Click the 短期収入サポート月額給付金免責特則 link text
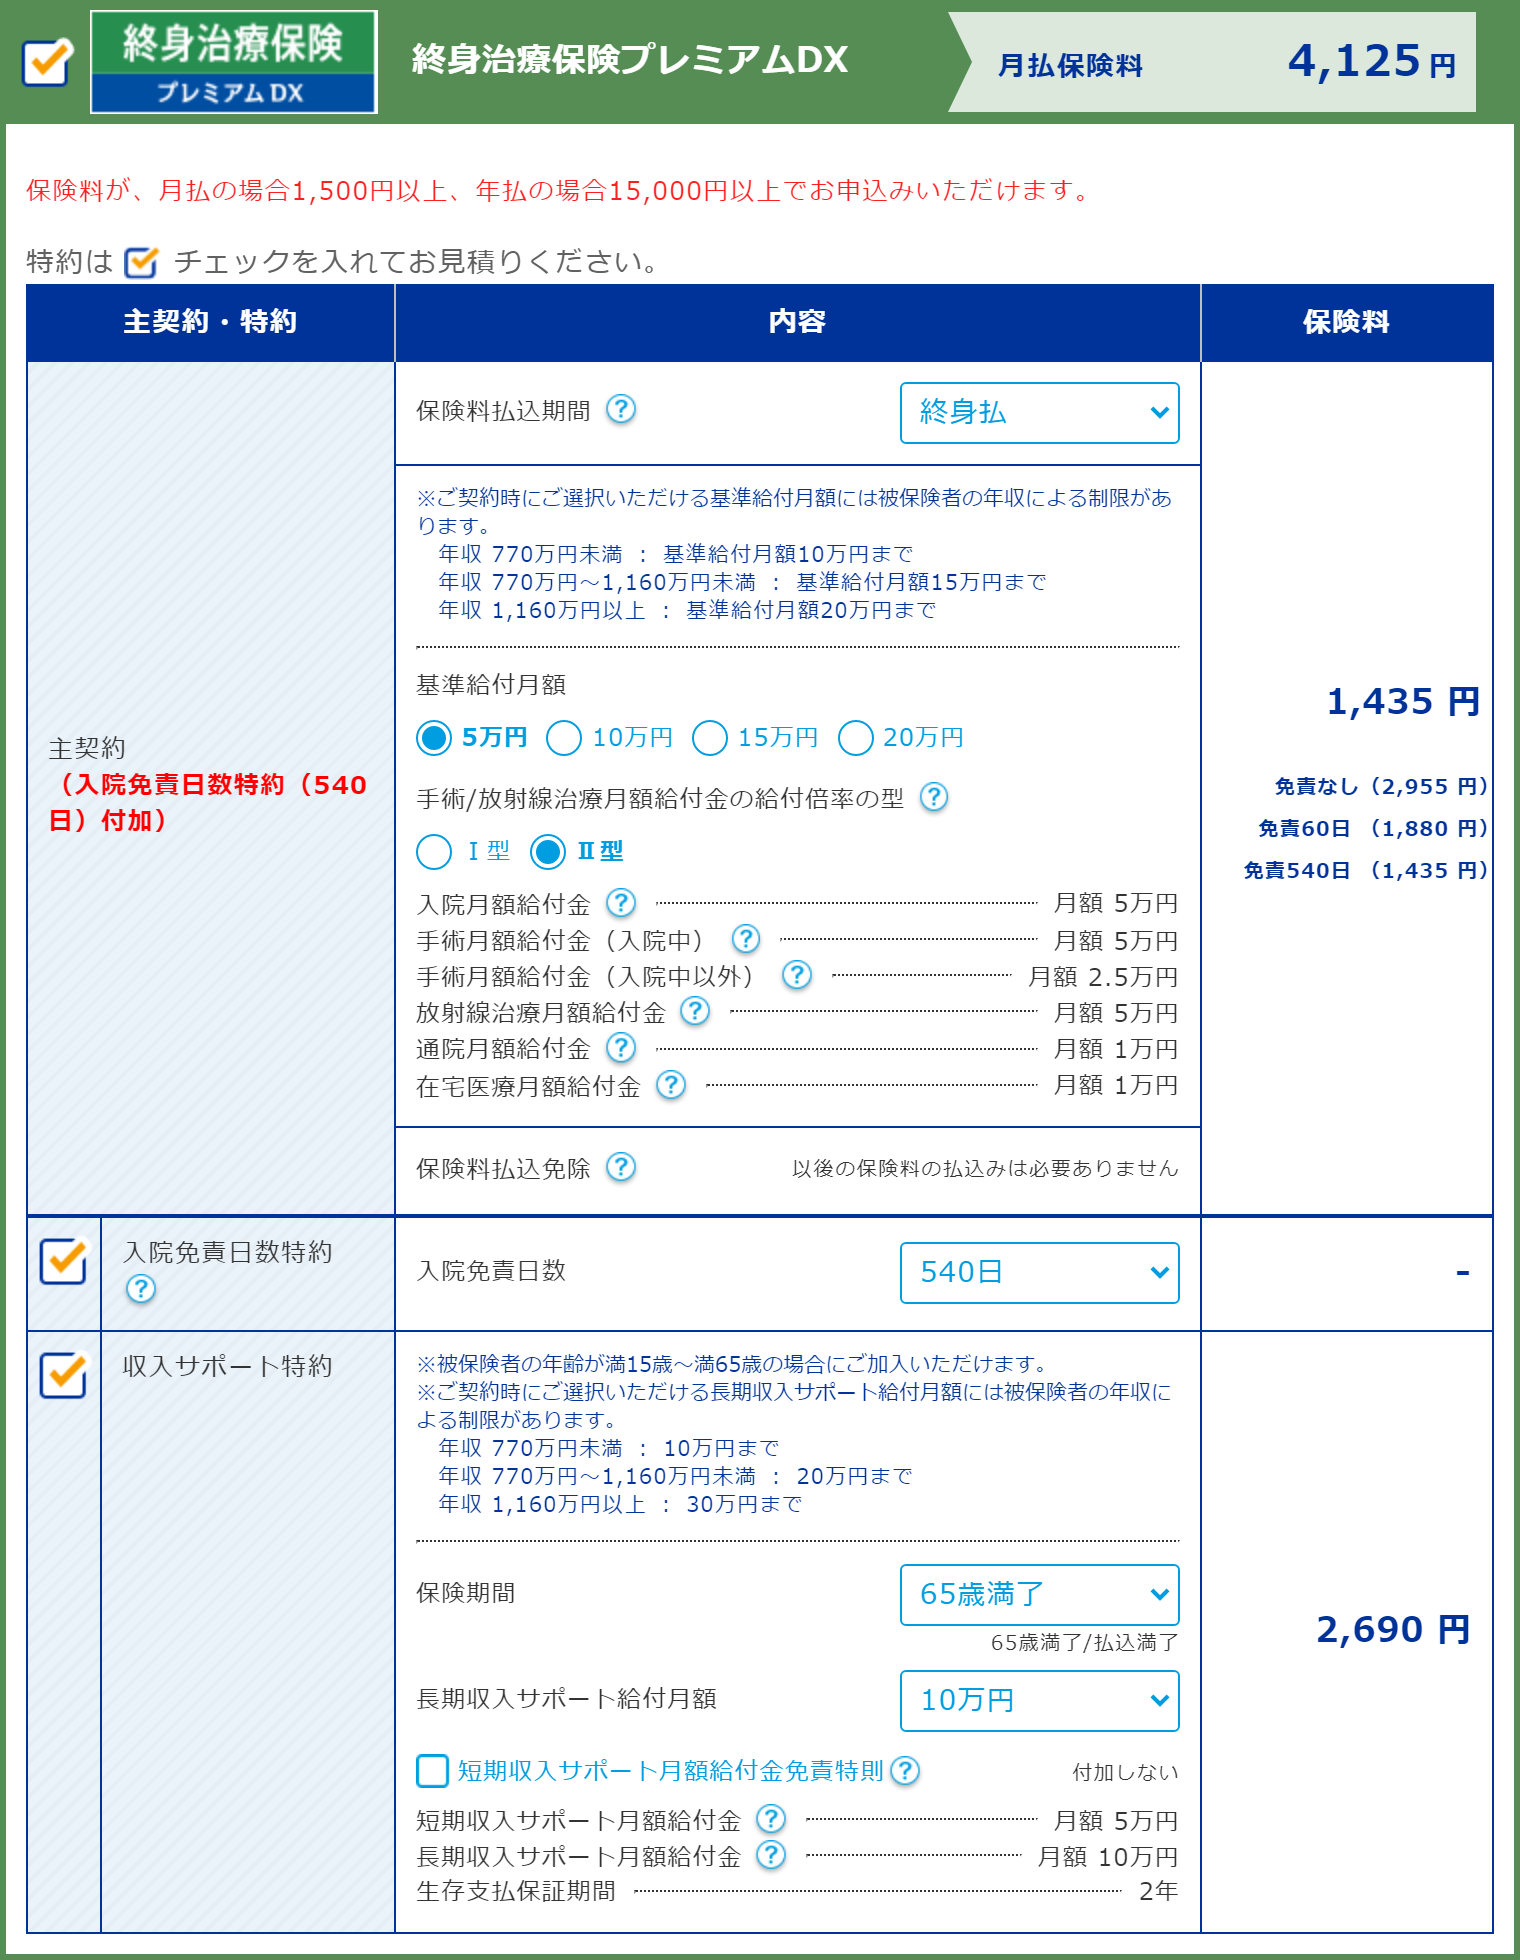The width and height of the screenshot is (1520, 1960). pos(670,1771)
